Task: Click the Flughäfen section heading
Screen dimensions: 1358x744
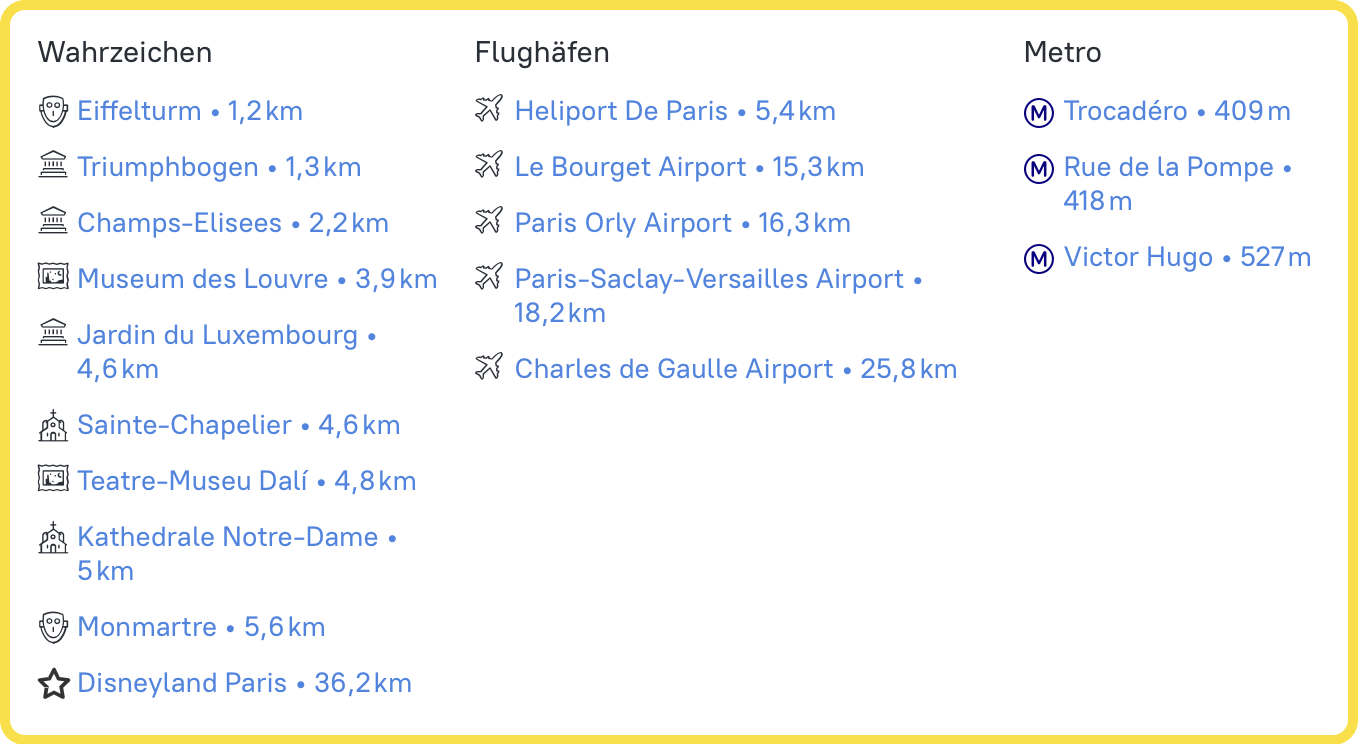Action: pyautogui.click(x=542, y=52)
